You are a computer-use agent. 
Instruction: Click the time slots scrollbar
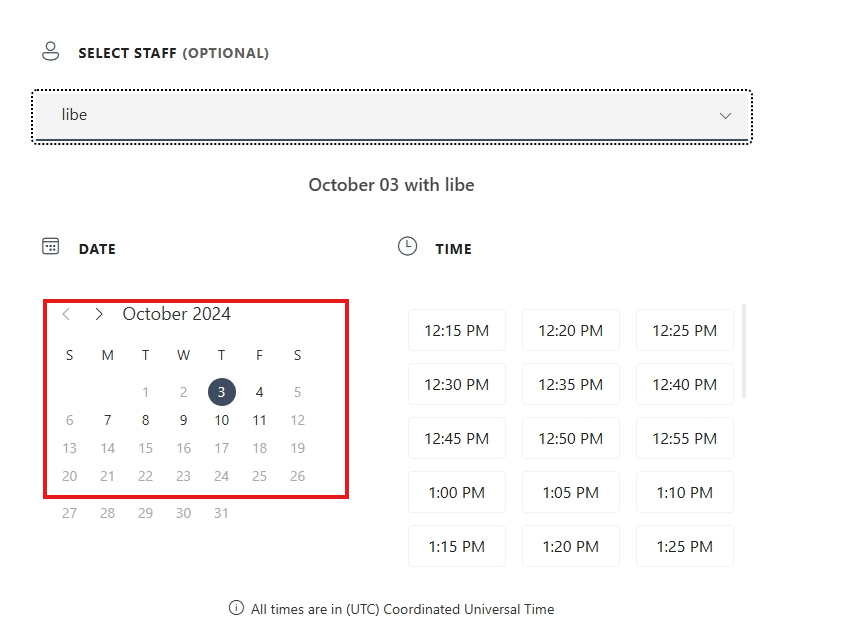point(744,351)
